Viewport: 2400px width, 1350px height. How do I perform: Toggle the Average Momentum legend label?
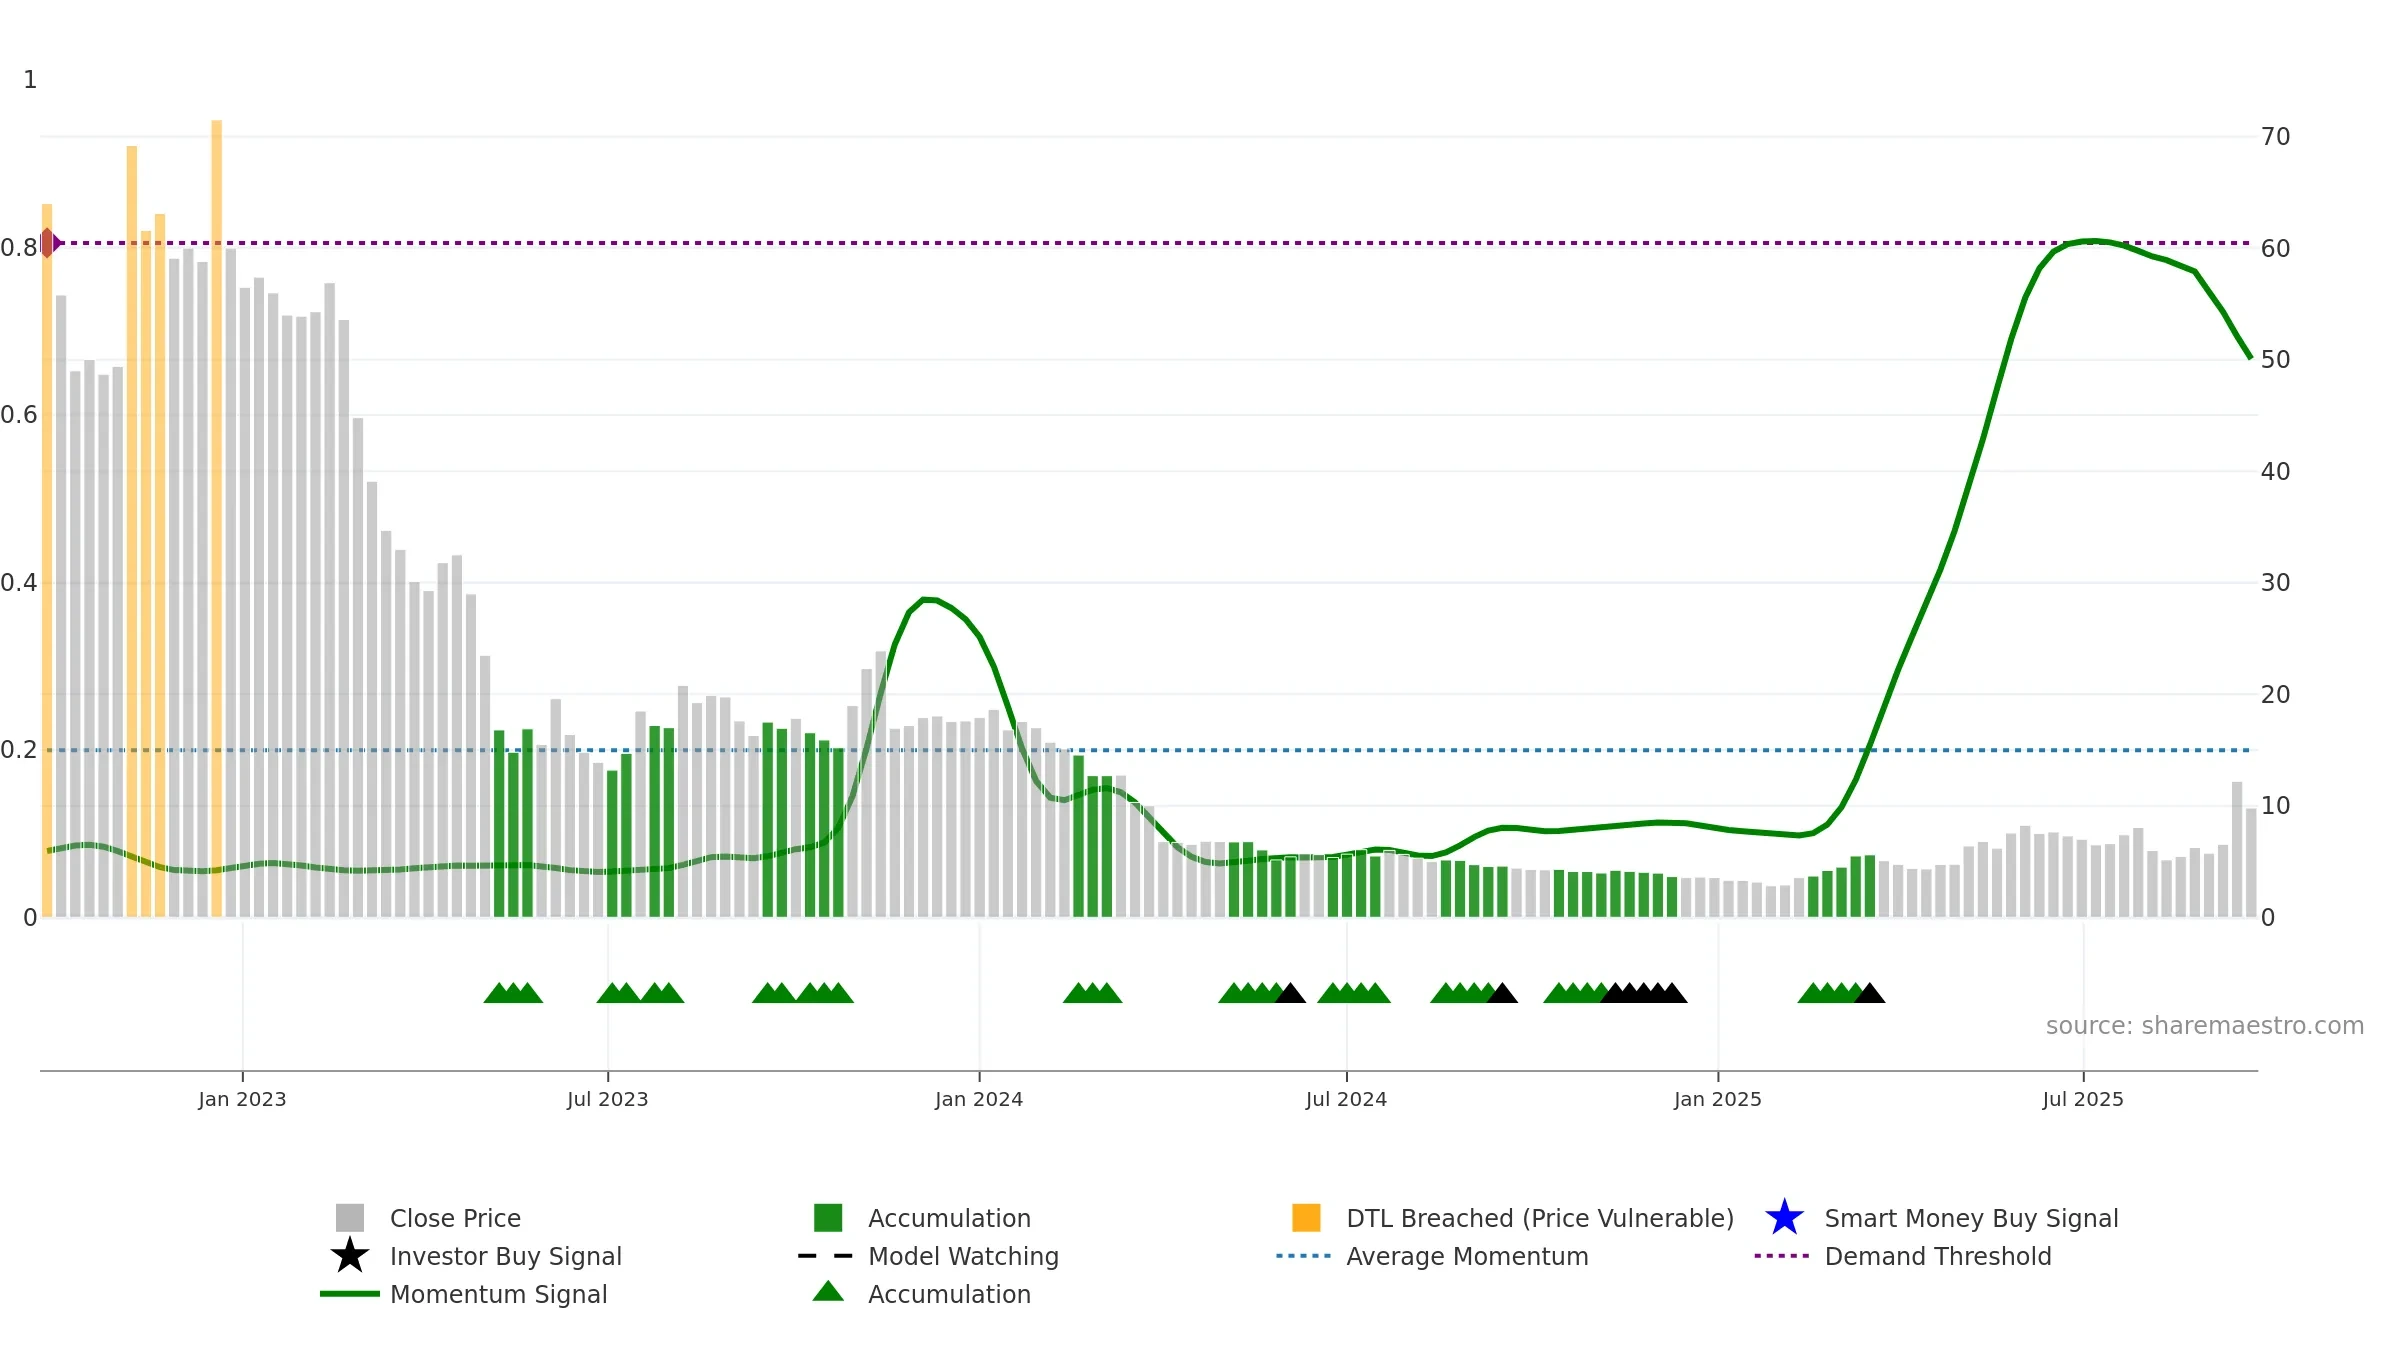[1467, 1256]
